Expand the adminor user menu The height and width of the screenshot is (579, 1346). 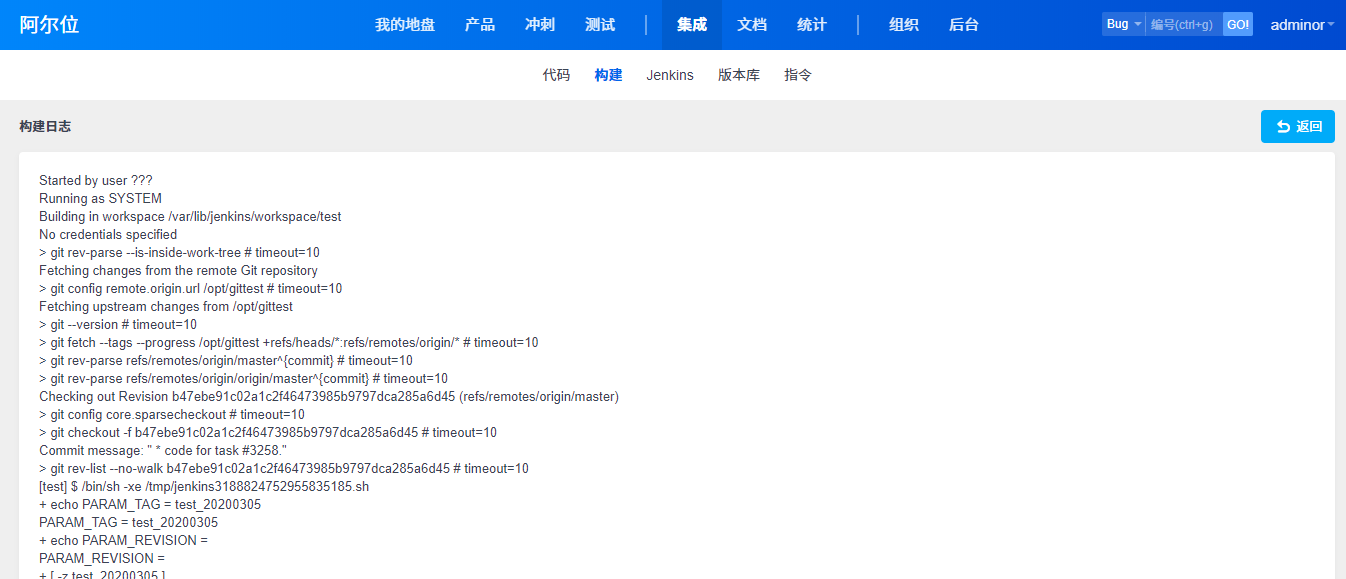click(1302, 25)
